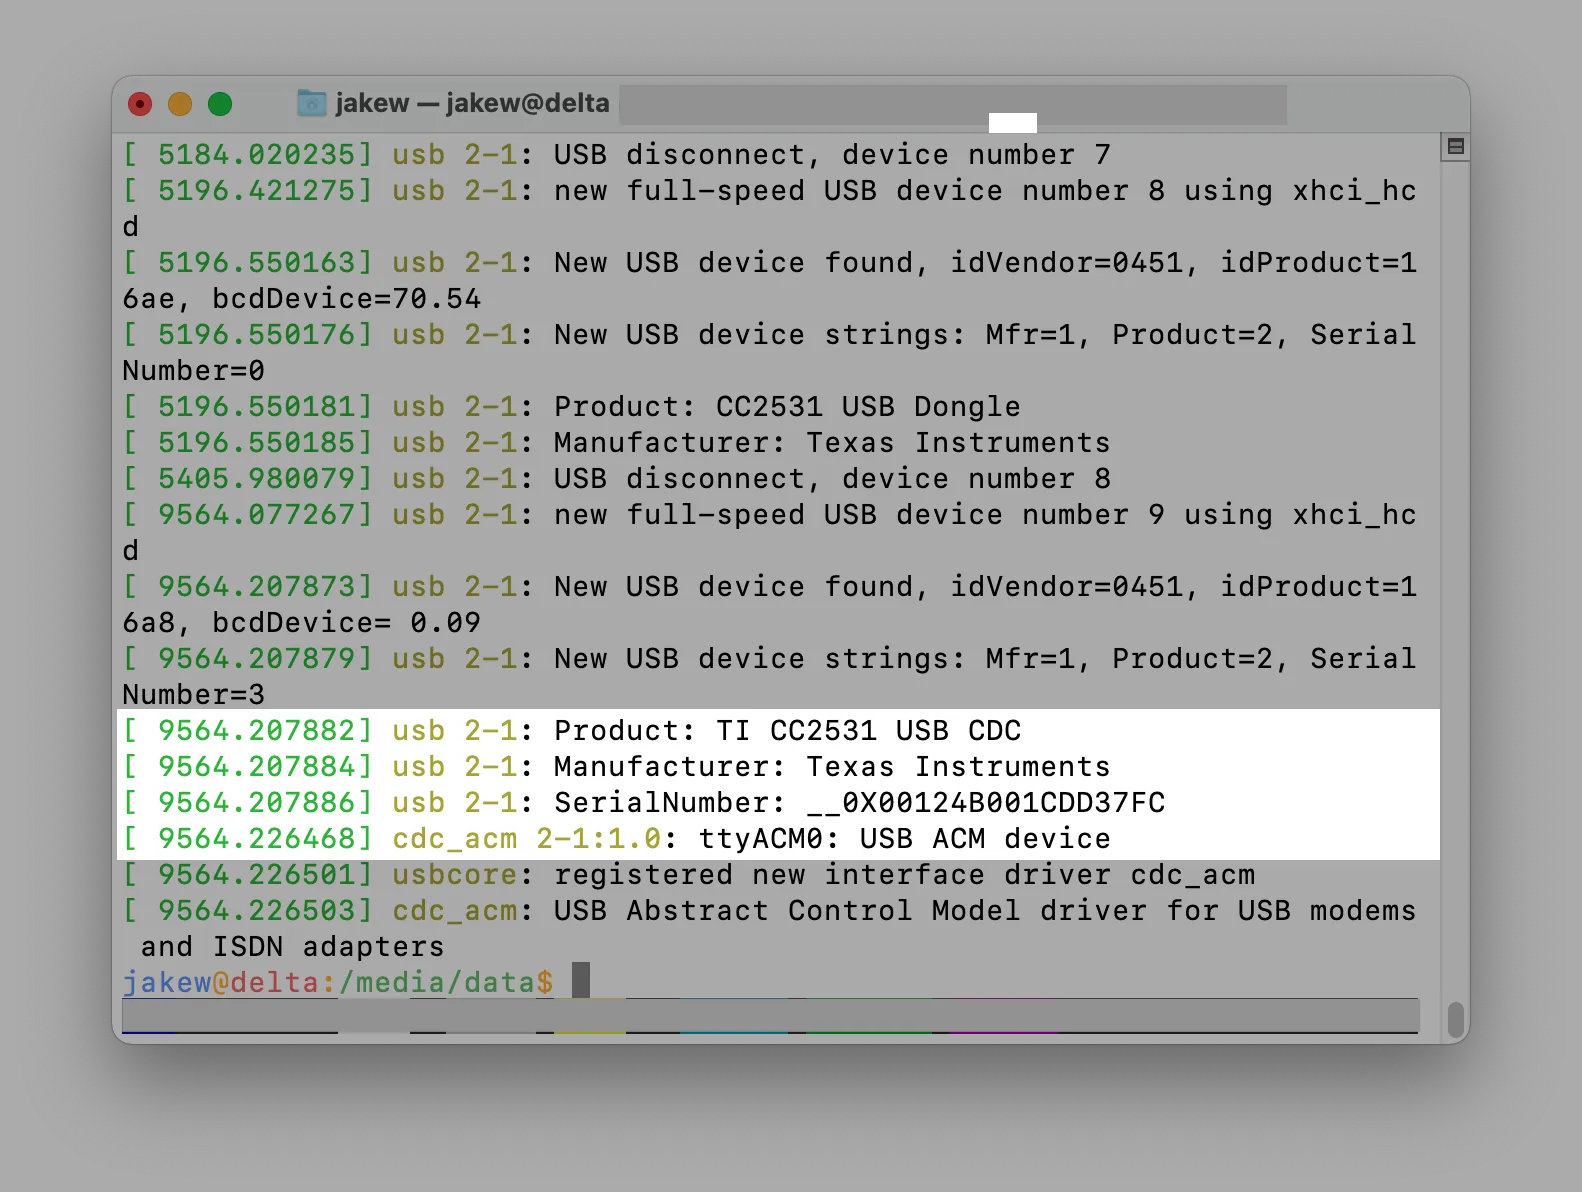Click the timestamp '5184.020235'
This screenshot has width=1582, height=1192.
256,155
